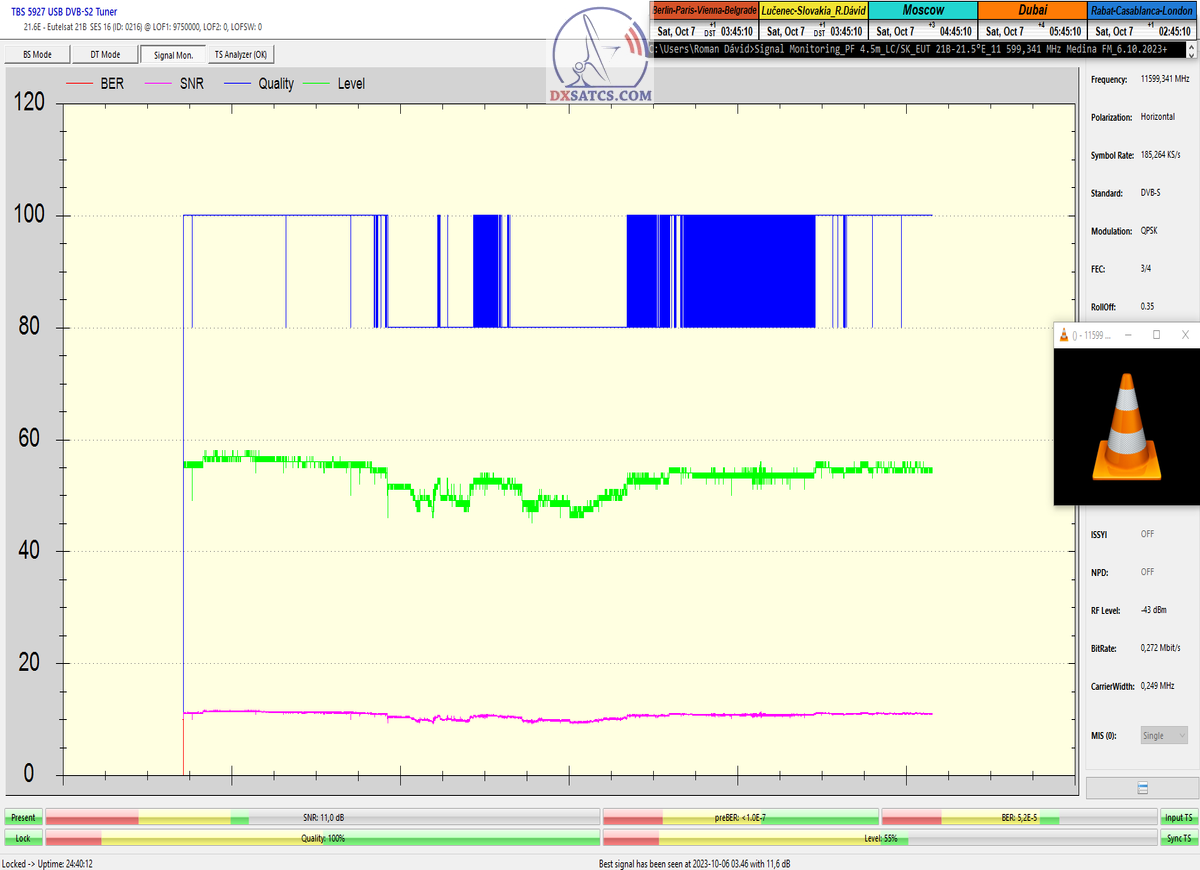Open the MIS Single dropdown

[x=1164, y=735]
